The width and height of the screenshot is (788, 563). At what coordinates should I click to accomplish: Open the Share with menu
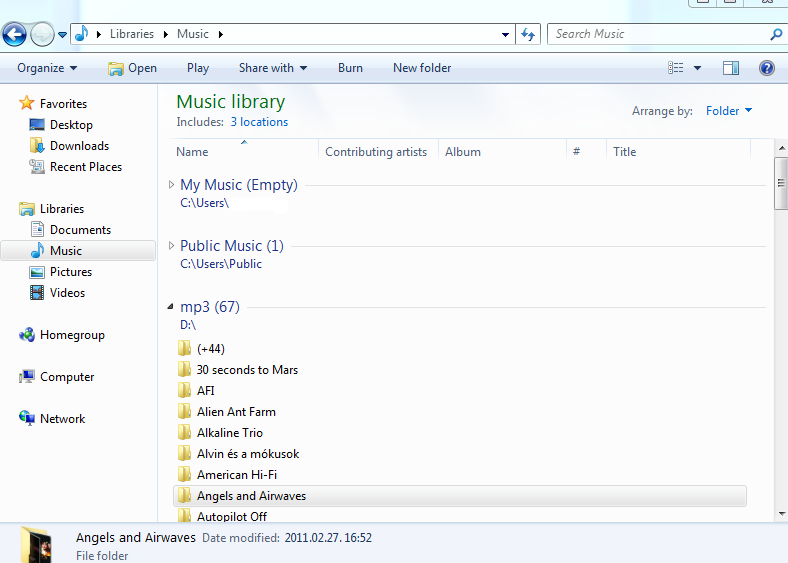[x=273, y=68]
